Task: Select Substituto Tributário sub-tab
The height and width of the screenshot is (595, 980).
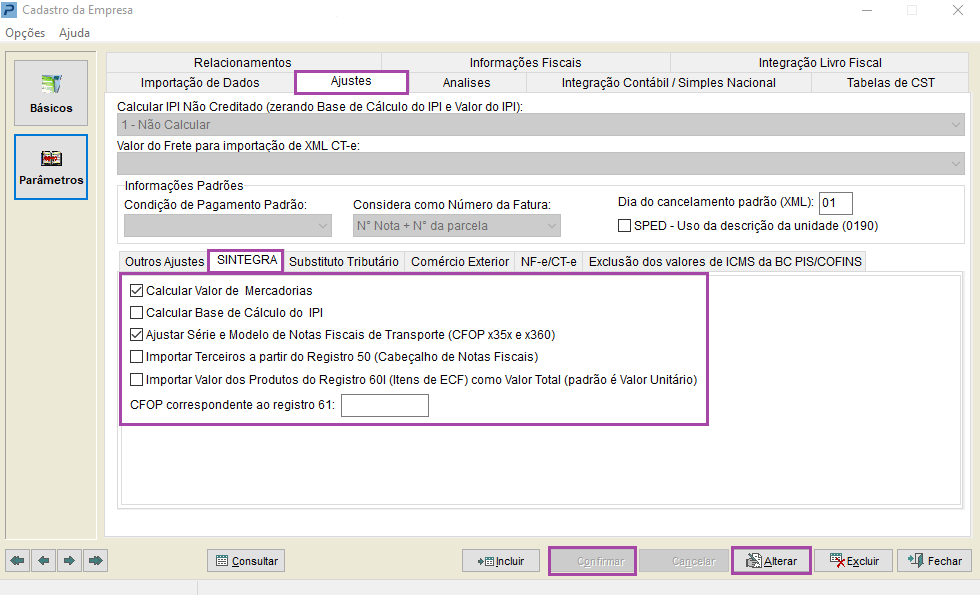Action: pos(344,261)
